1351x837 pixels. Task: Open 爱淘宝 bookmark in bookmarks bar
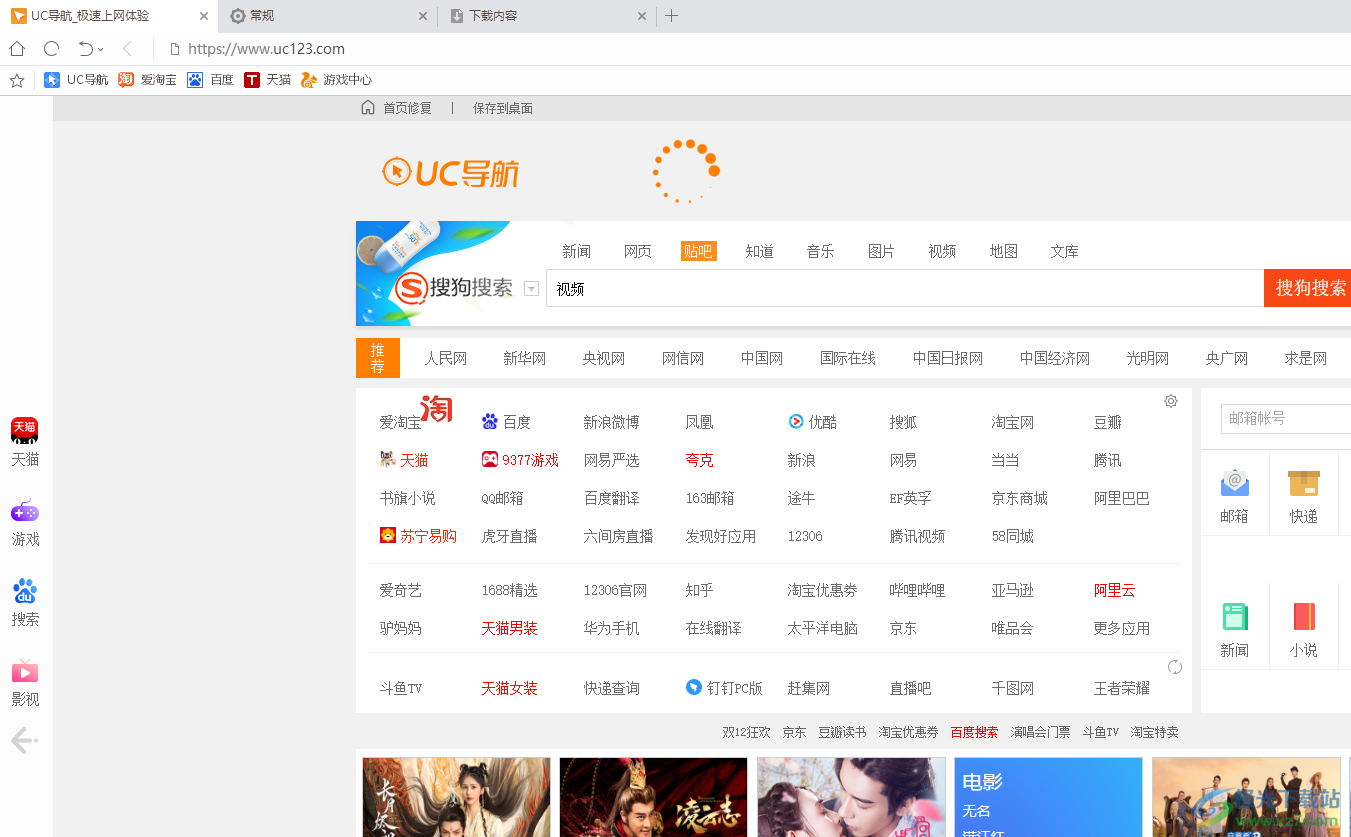point(147,80)
